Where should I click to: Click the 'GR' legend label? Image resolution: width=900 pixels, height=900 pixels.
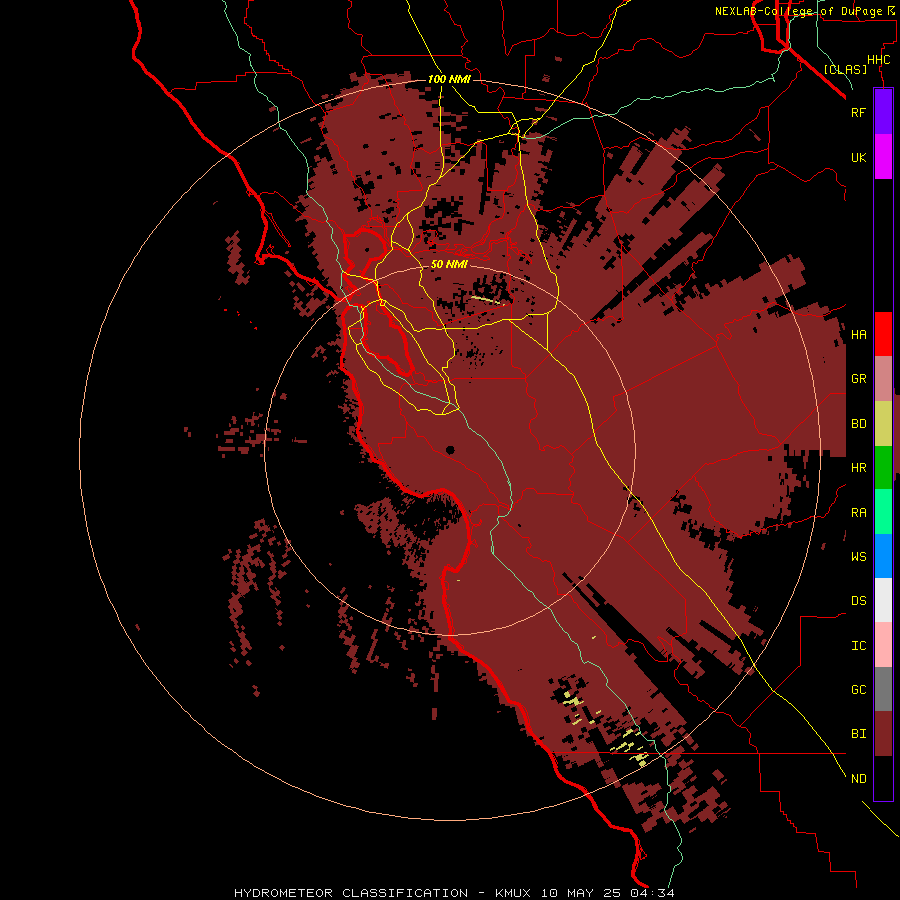pyautogui.click(x=858, y=379)
